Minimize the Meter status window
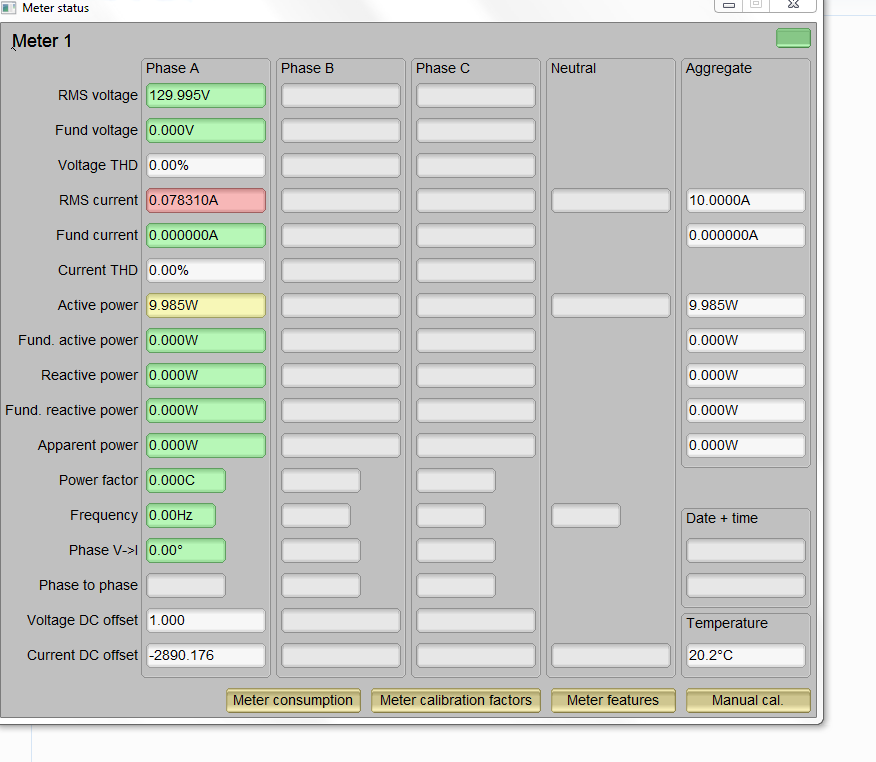 [x=729, y=5]
